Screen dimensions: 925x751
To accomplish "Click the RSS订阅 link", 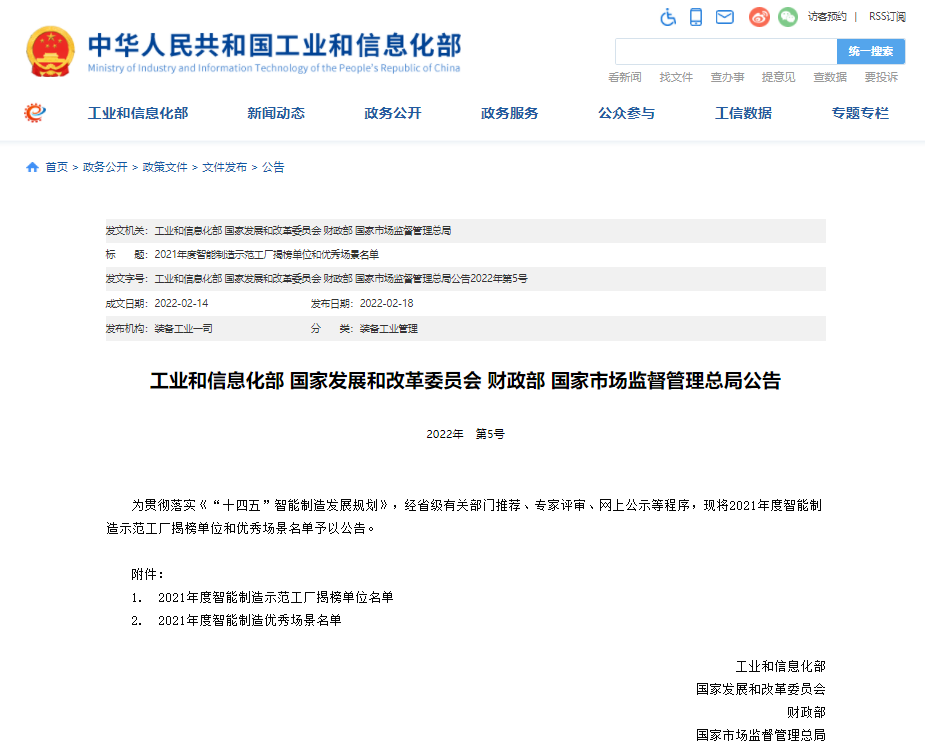I will pyautogui.click(x=887, y=17).
